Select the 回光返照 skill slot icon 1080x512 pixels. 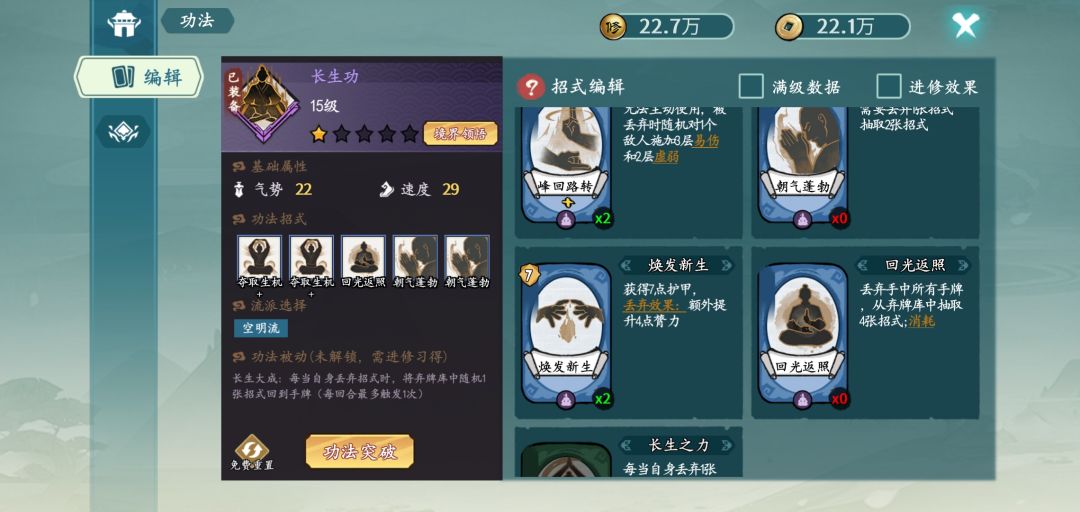click(x=363, y=256)
